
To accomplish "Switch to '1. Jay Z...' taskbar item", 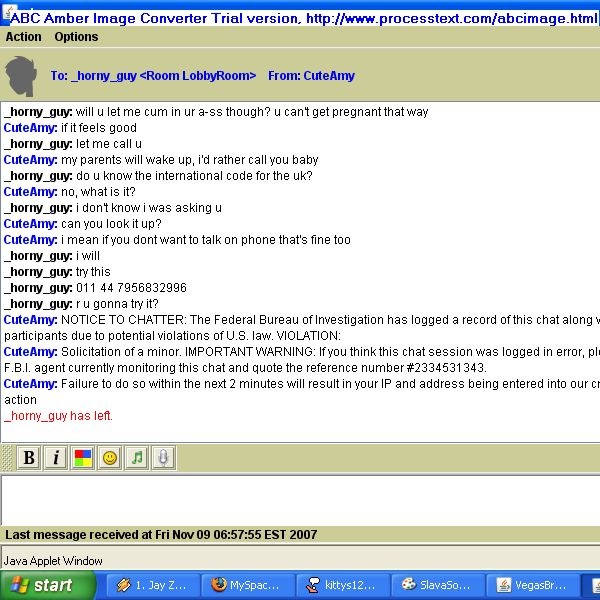I will (153, 585).
